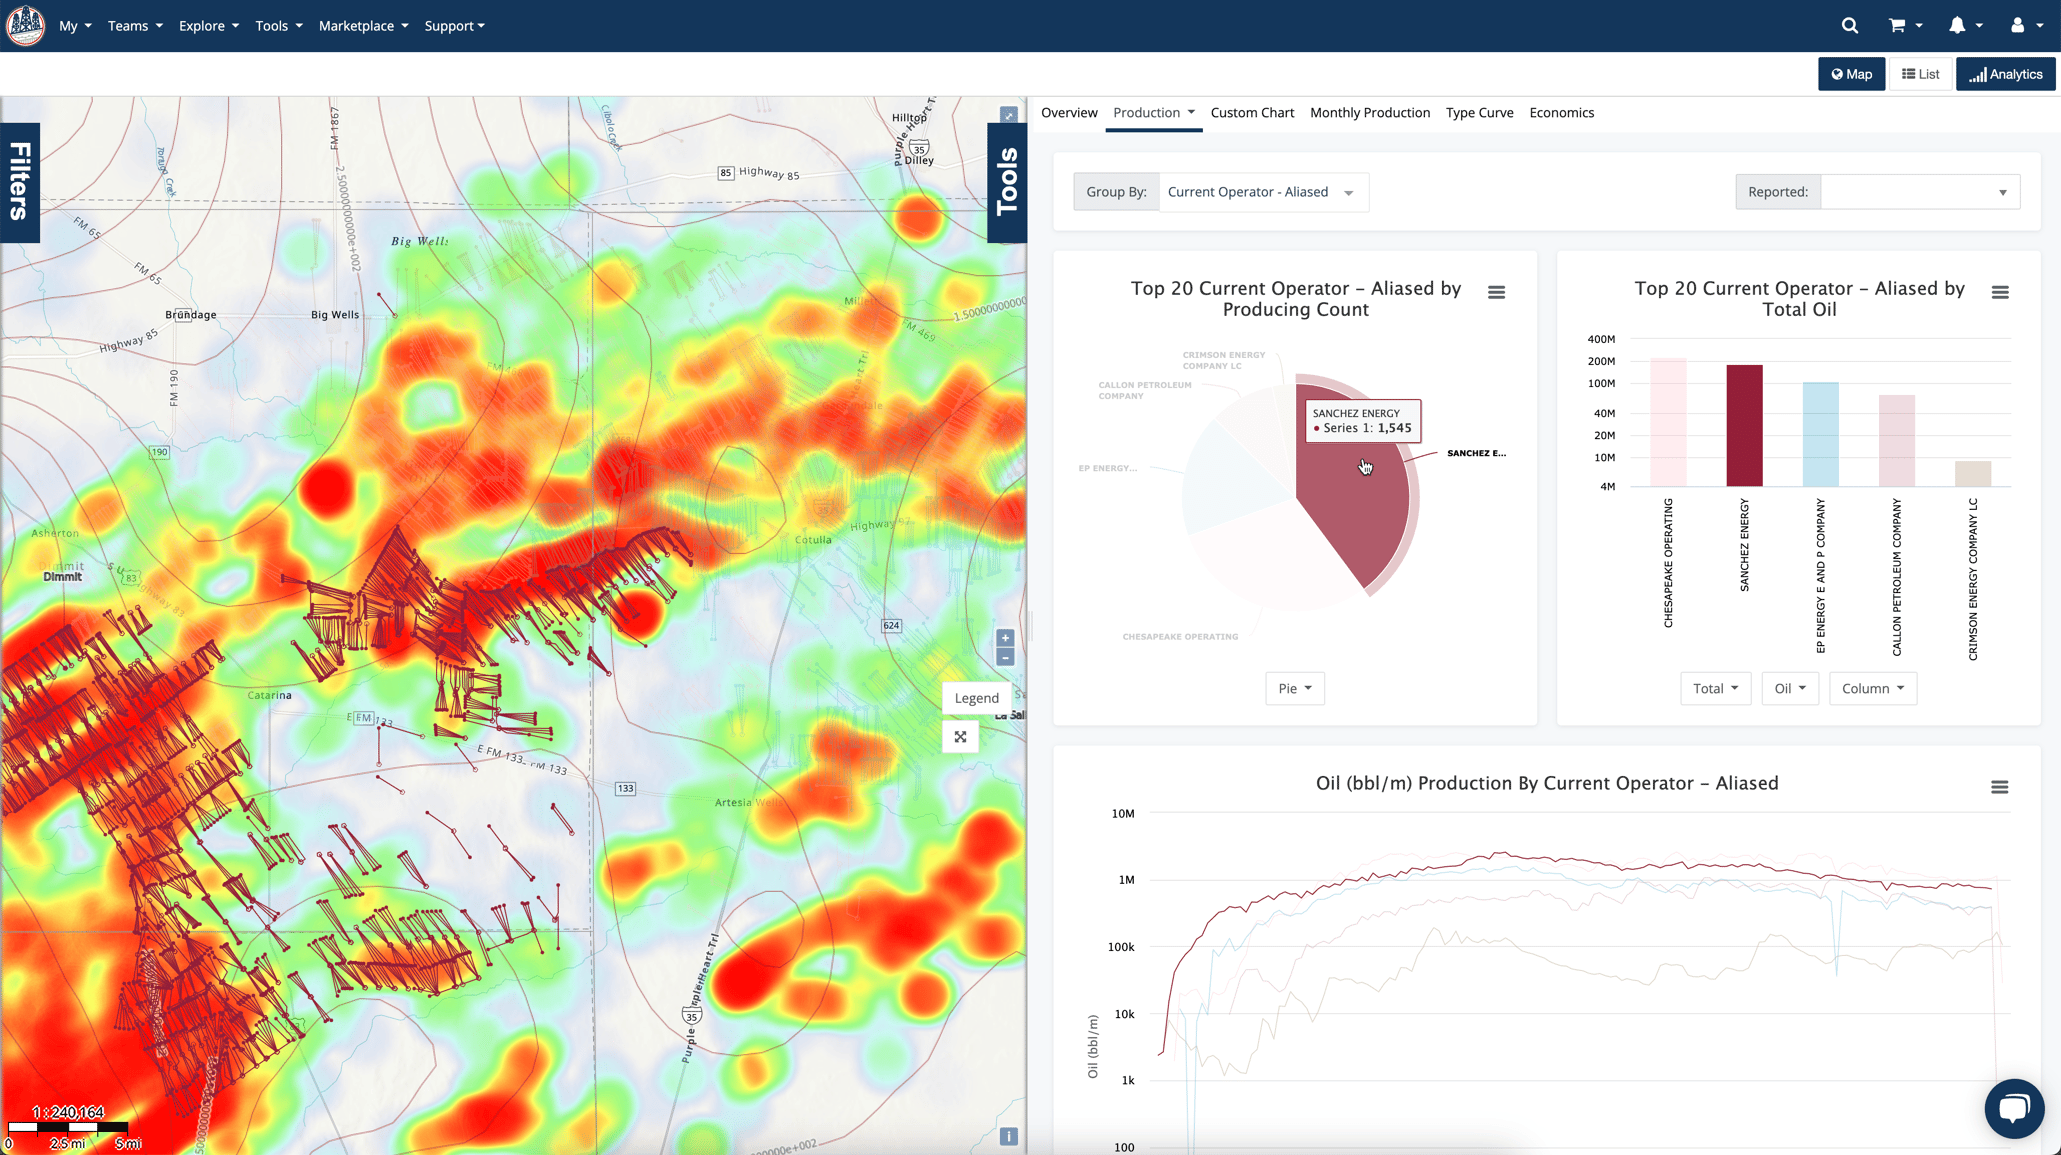Expand the map to fullscreen
The width and height of the screenshot is (2061, 1155).
[x=960, y=737]
